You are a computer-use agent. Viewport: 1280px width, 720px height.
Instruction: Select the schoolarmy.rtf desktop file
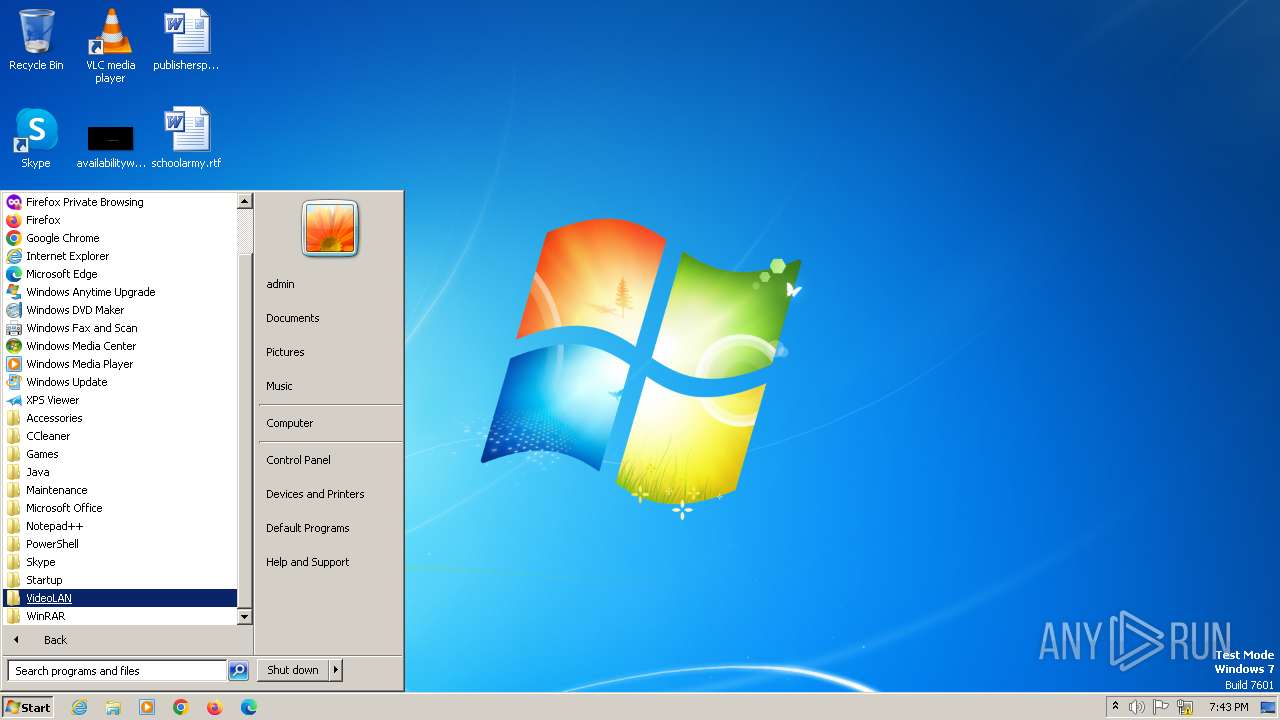click(x=186, y=138)
